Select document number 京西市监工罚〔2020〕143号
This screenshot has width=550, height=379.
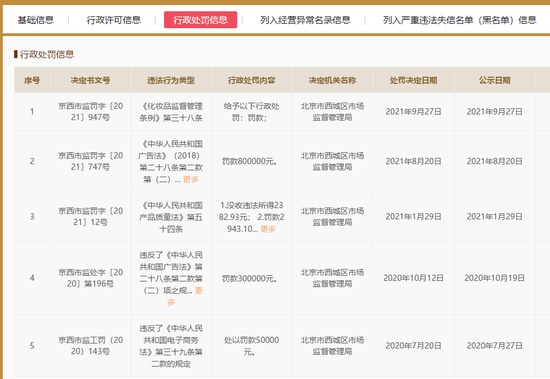[90, 346]
